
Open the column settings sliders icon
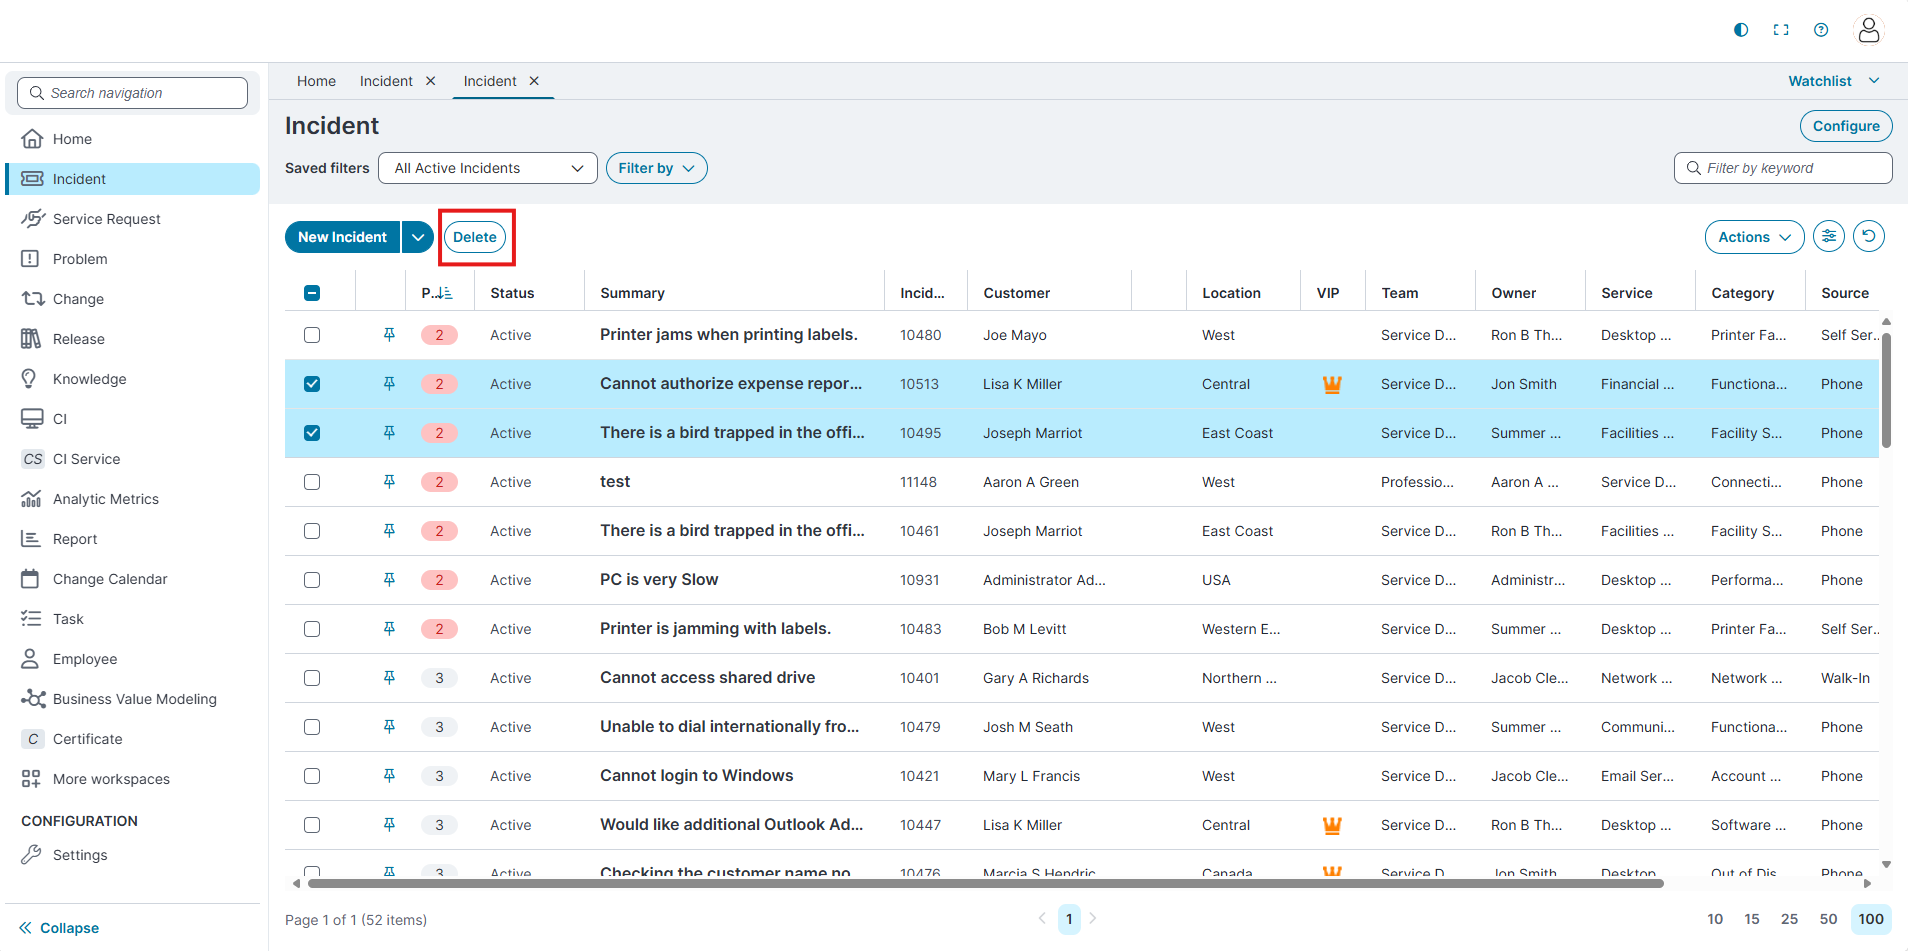click(x=1829, y=237)
